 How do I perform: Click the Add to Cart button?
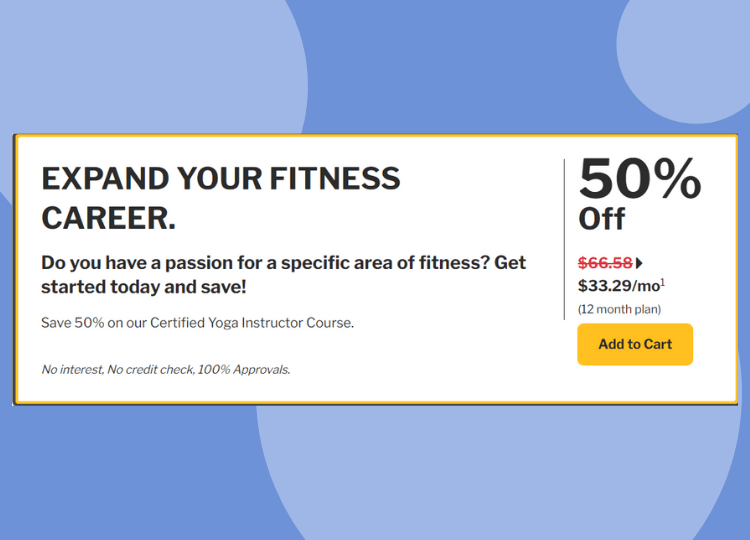[x=635, y=344]
